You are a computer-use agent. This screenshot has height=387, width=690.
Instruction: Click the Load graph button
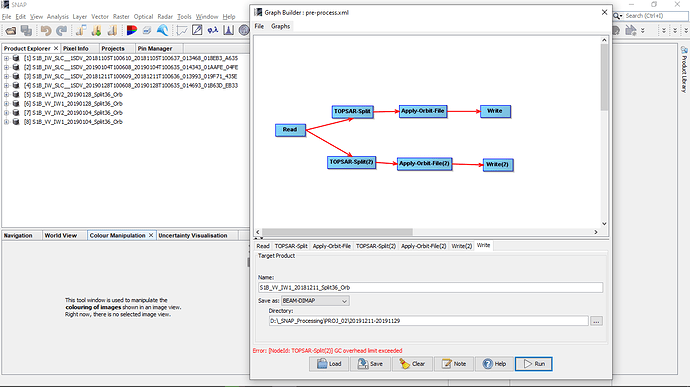(329, 364)
